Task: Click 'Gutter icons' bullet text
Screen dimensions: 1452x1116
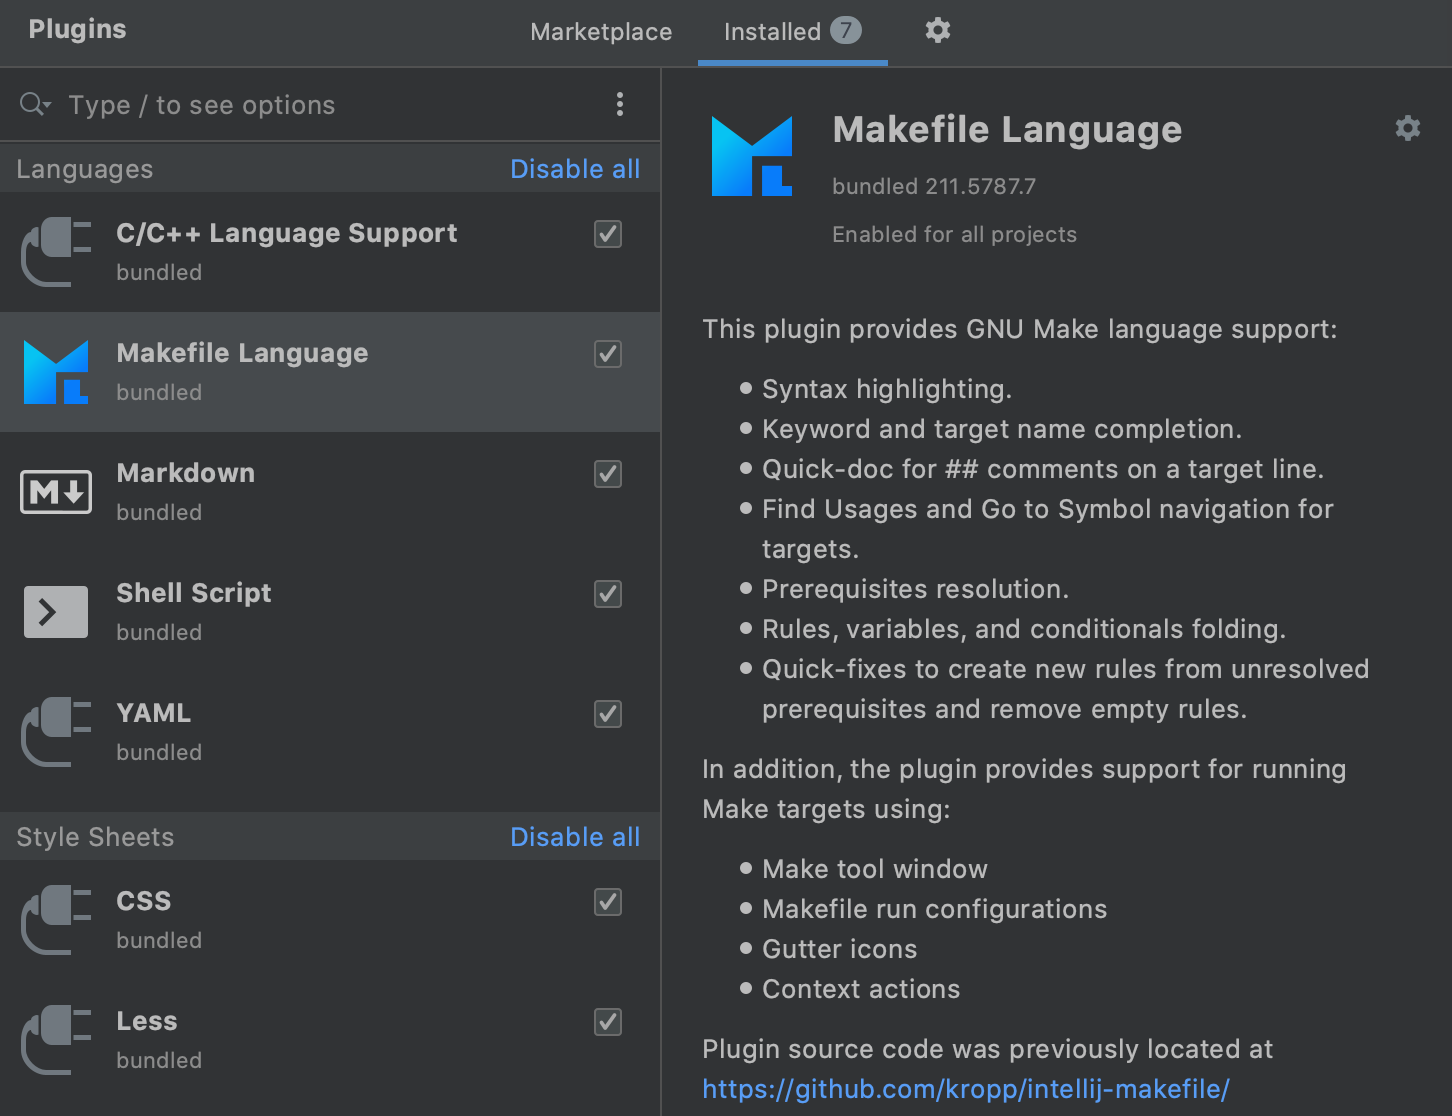Action: [x=839, y=949]
